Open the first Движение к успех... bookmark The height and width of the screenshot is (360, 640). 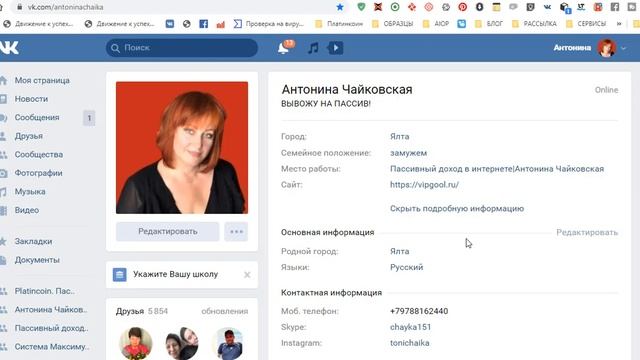pos(38,24)
